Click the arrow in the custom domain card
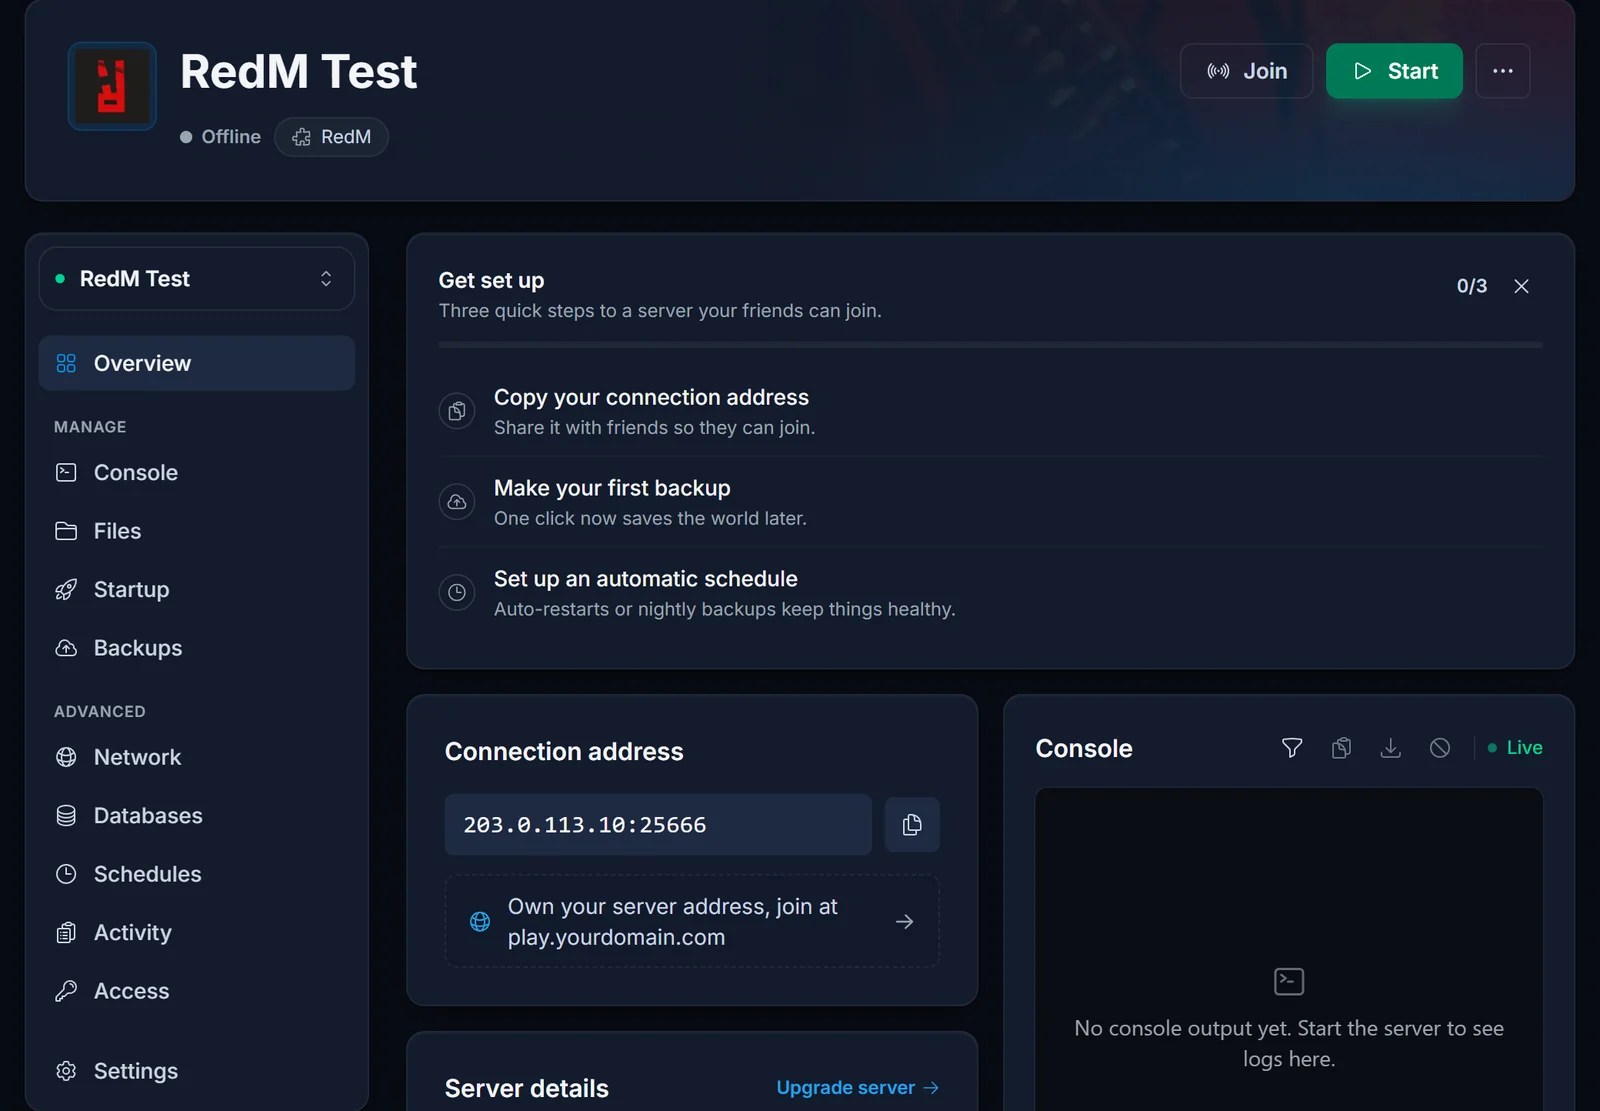The image size is (1600, 1111). [x=905, y=921]
